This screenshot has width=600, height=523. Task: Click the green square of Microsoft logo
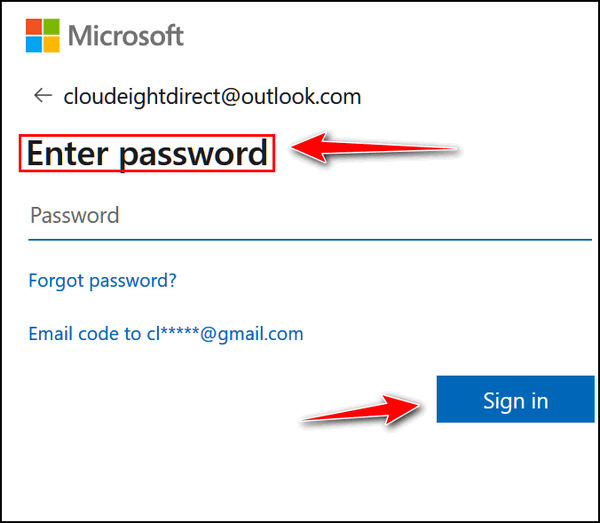(52, 26)
